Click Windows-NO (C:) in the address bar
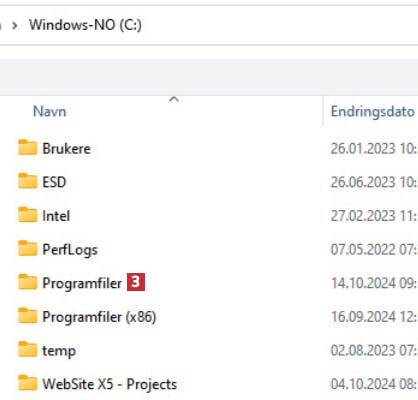The height and width of the screenshot is (400, 418). coord(85,25)
